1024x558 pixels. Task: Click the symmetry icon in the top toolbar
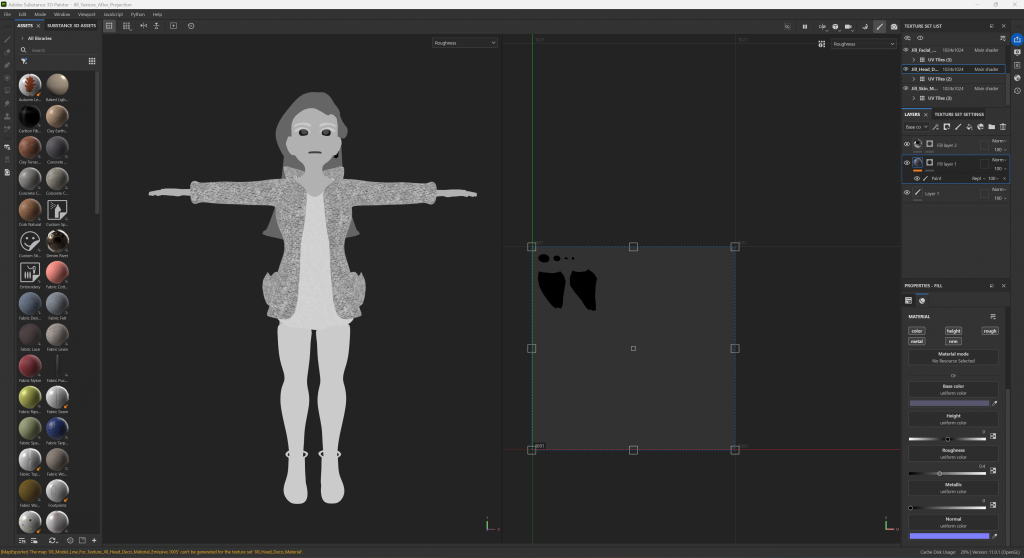pos(143,26)
